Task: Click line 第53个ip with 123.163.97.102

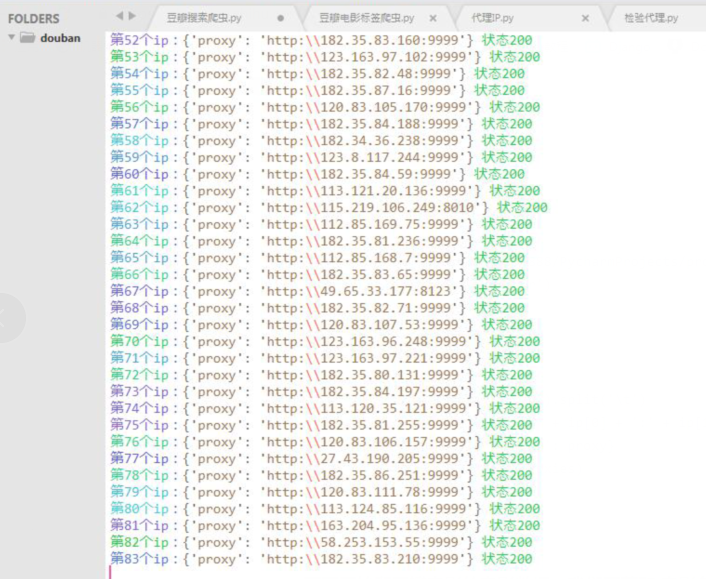Action: tap(325, 57)
